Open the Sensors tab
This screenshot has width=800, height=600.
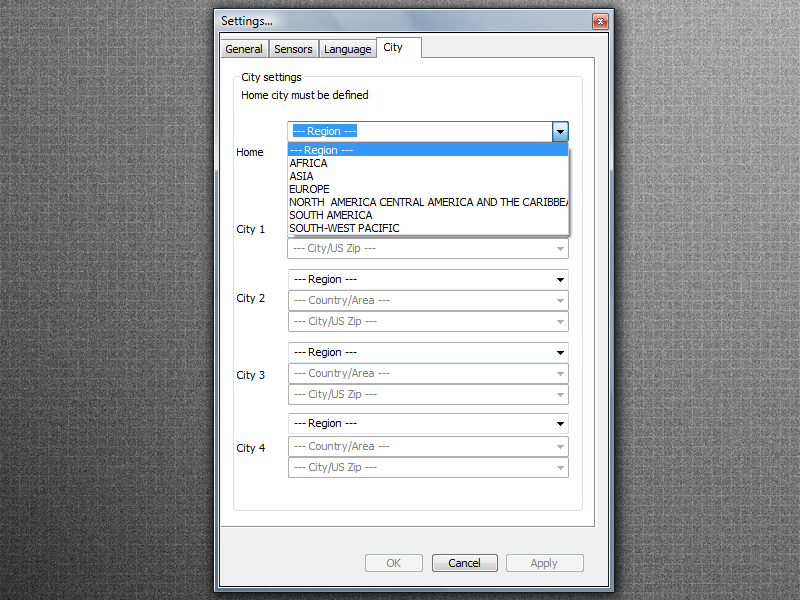click(x=293, y=49)
